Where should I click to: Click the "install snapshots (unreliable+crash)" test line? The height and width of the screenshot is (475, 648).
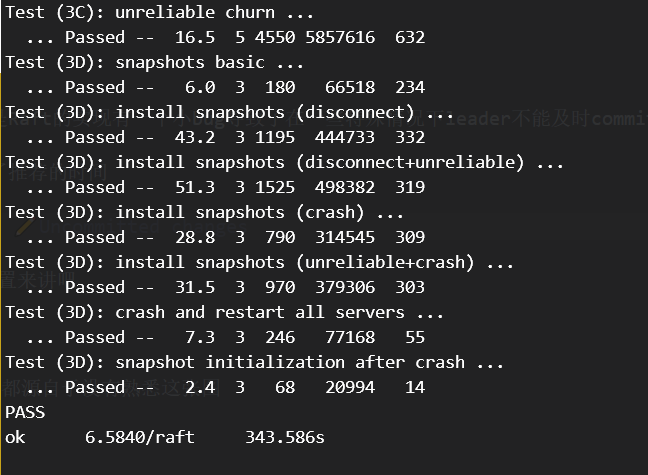(x=259, y=263)
